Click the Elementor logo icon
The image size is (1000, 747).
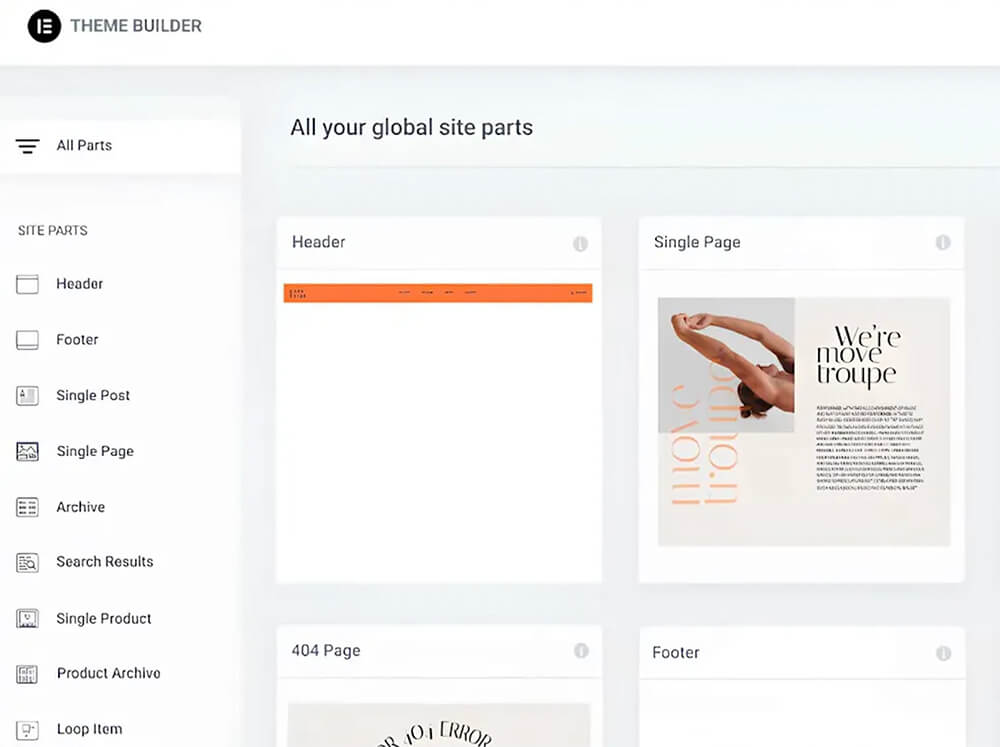coord(44,26)
